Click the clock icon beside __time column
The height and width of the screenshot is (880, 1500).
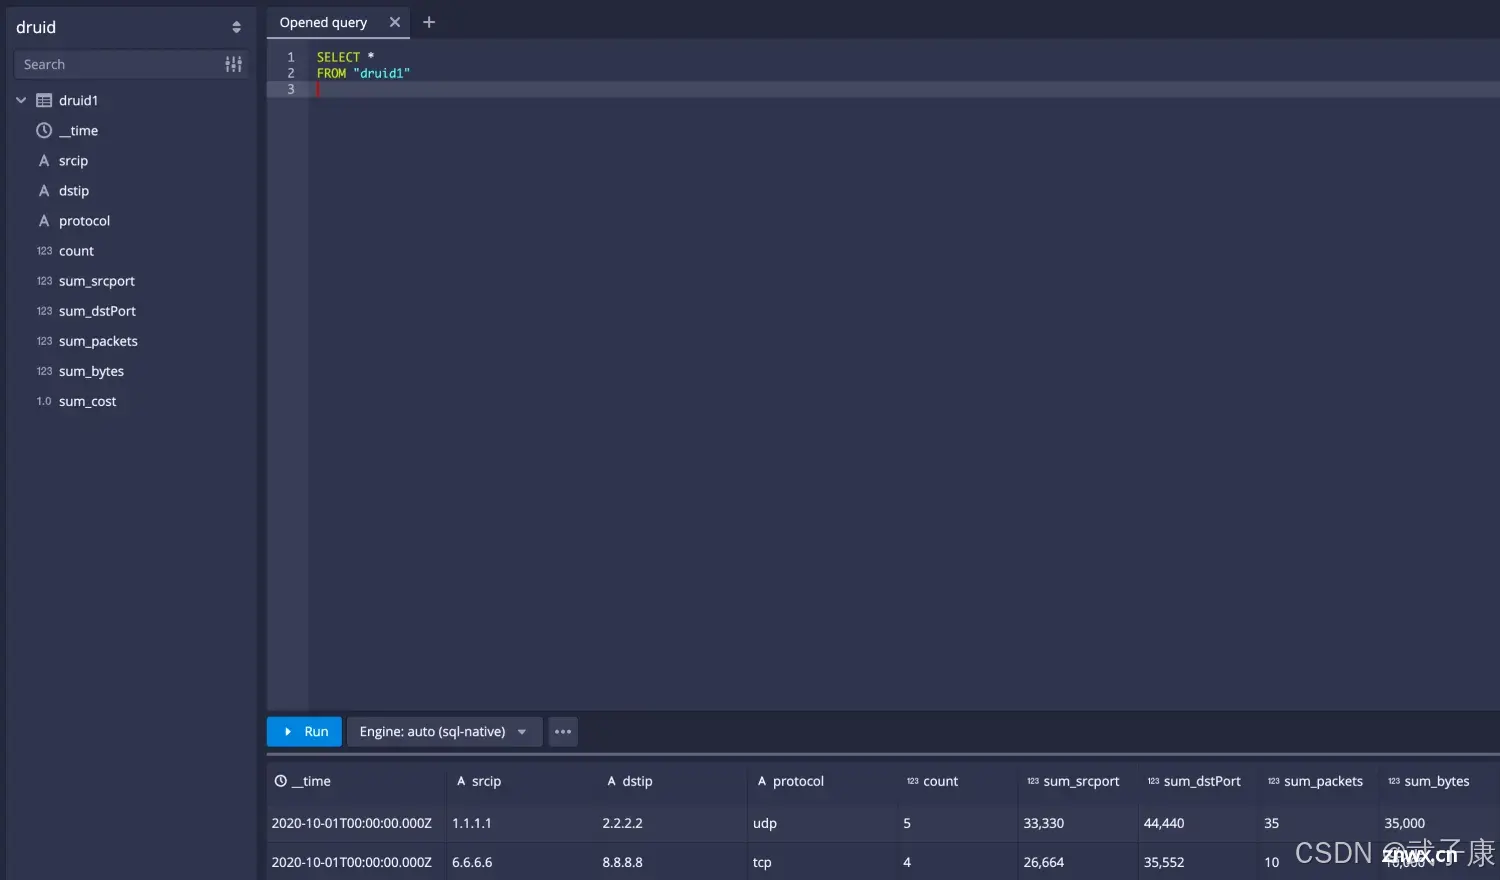[x=44, y=130]
